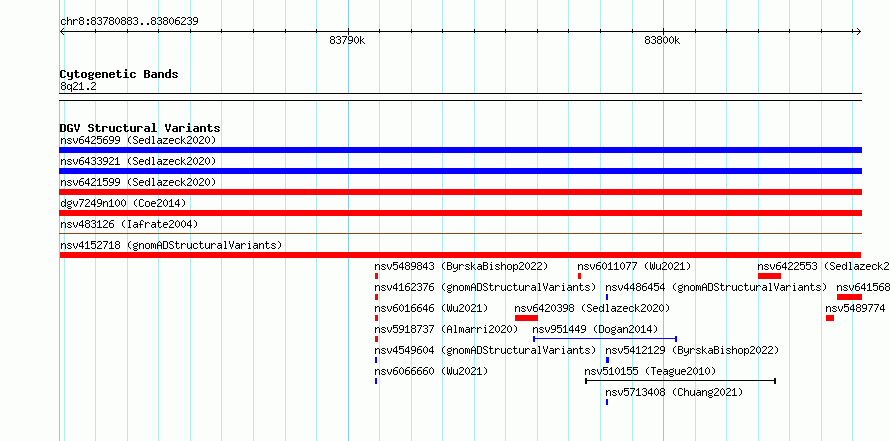Open the nsv510155 (Teague2010) label

click(650, 371)
